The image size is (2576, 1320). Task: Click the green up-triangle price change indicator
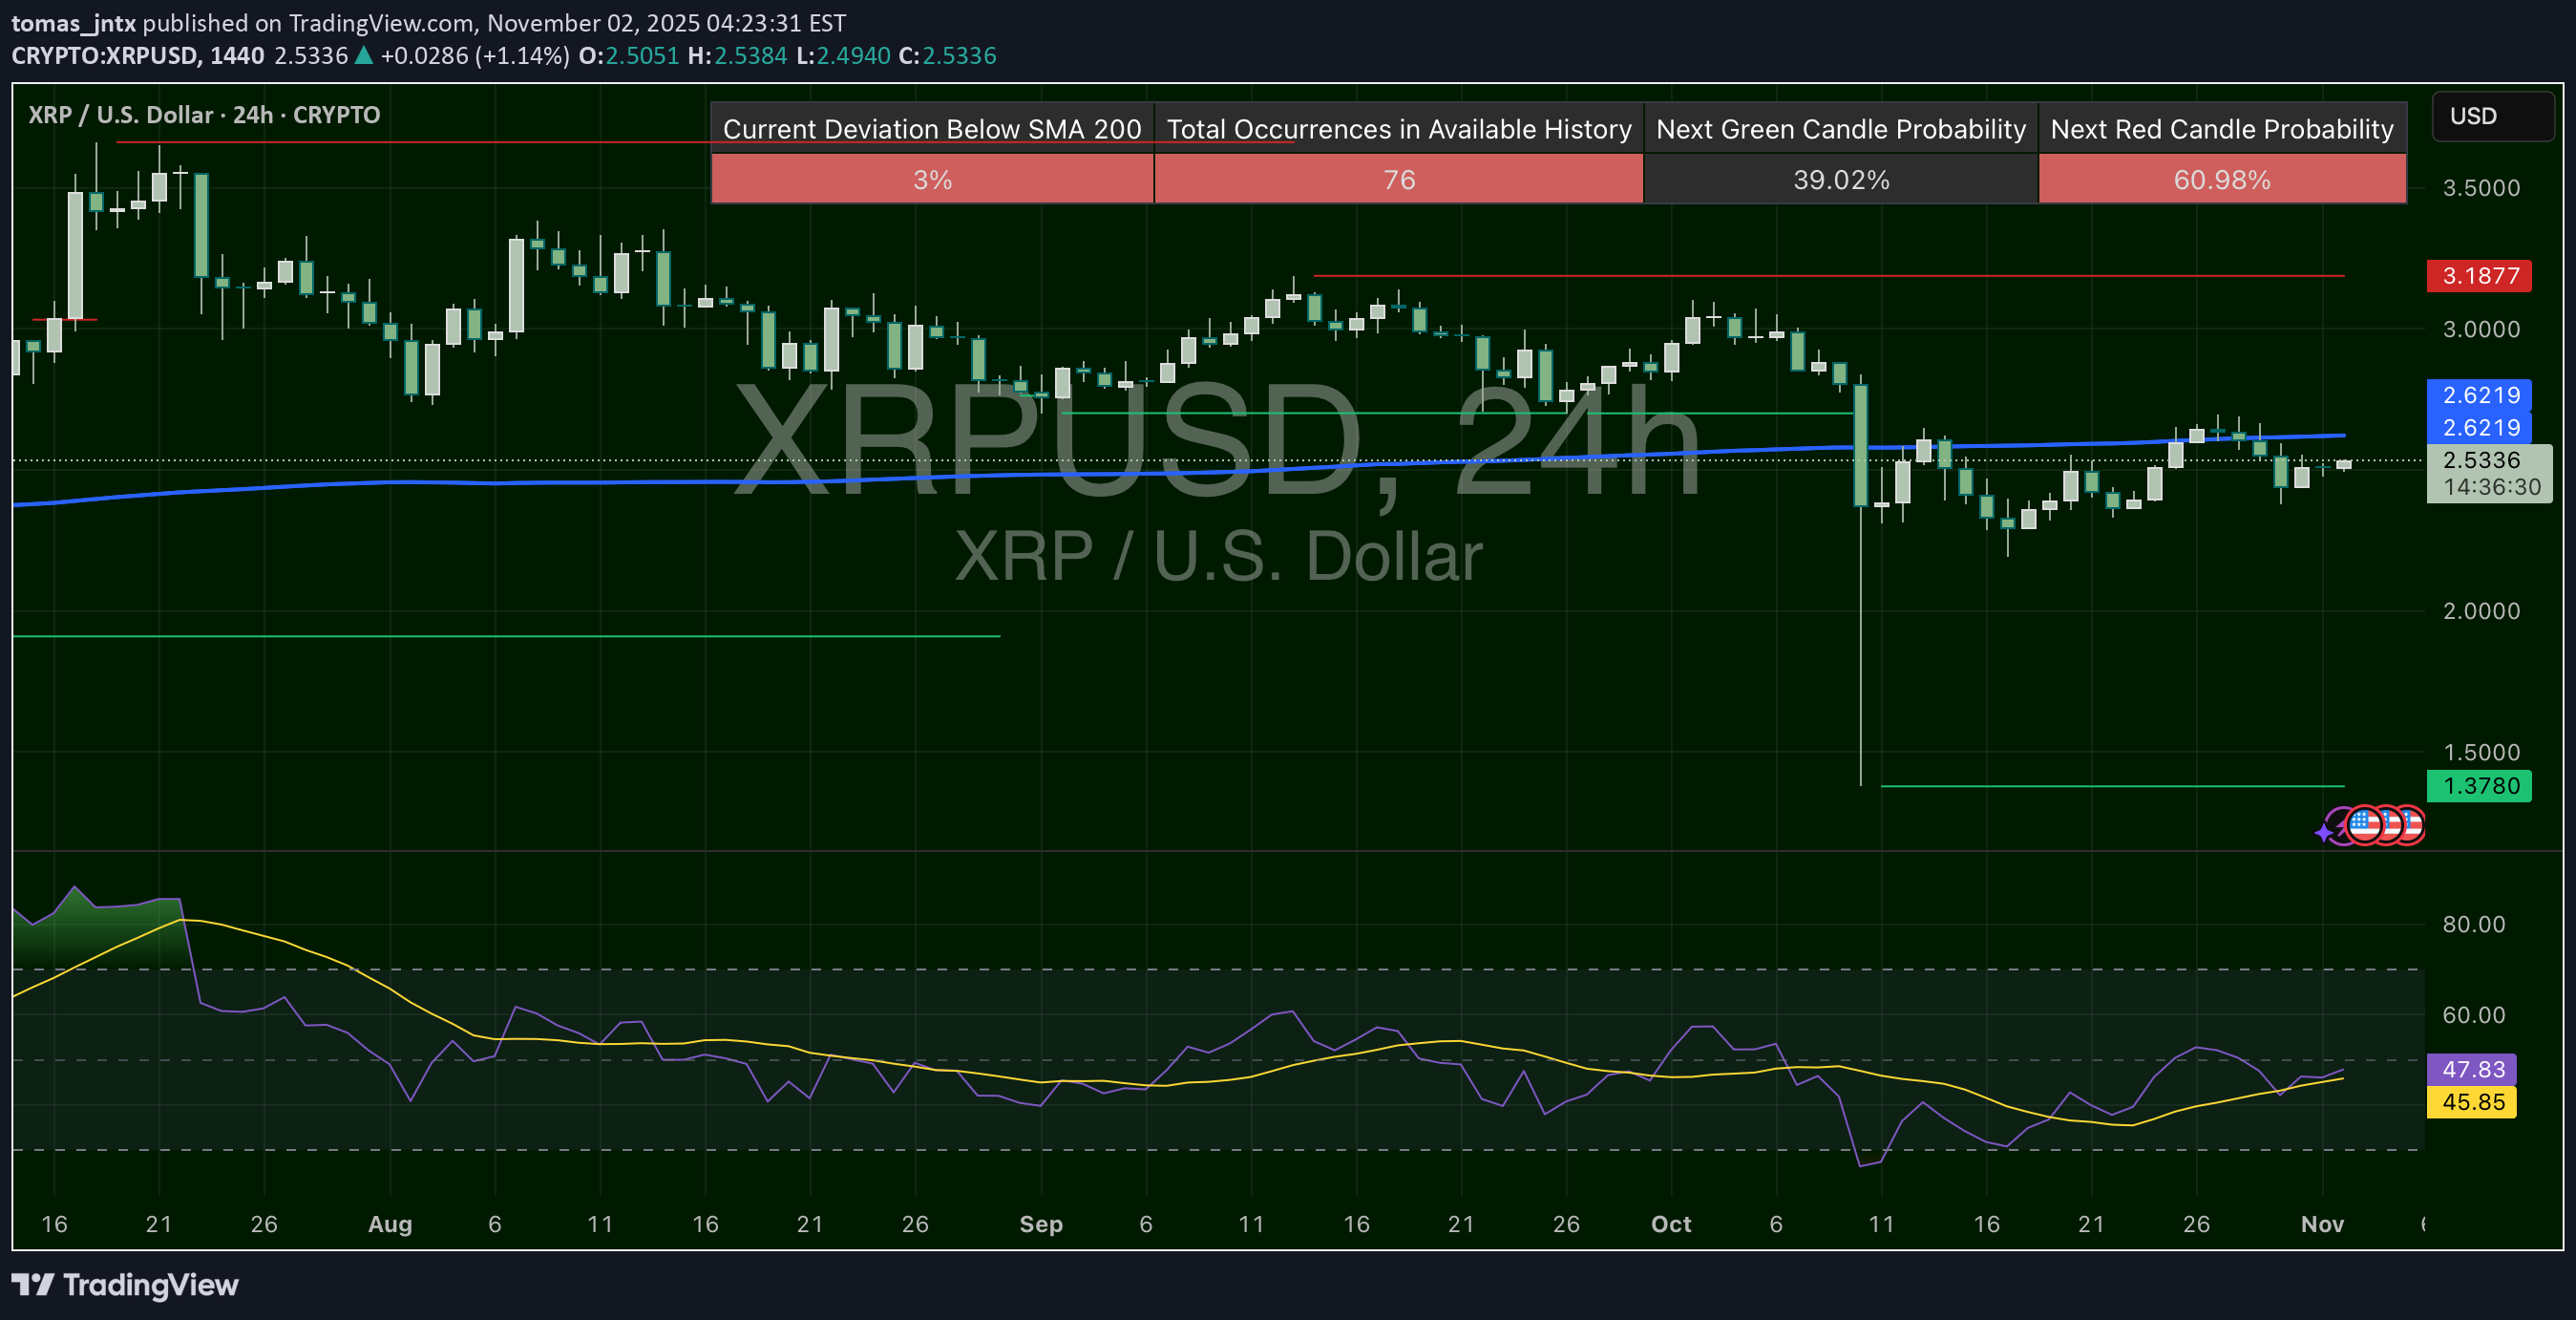pos(364,56)
